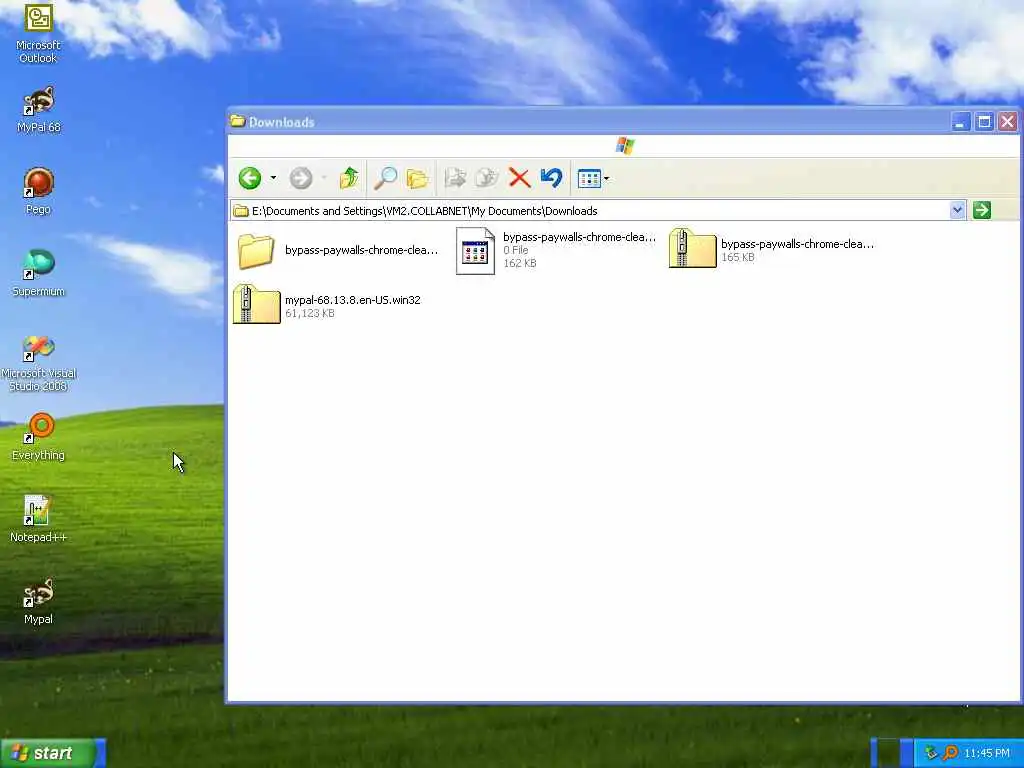The image size is (1024, 768).
Task: Click the magnifier icon in system tray
Action: [950, 753]
